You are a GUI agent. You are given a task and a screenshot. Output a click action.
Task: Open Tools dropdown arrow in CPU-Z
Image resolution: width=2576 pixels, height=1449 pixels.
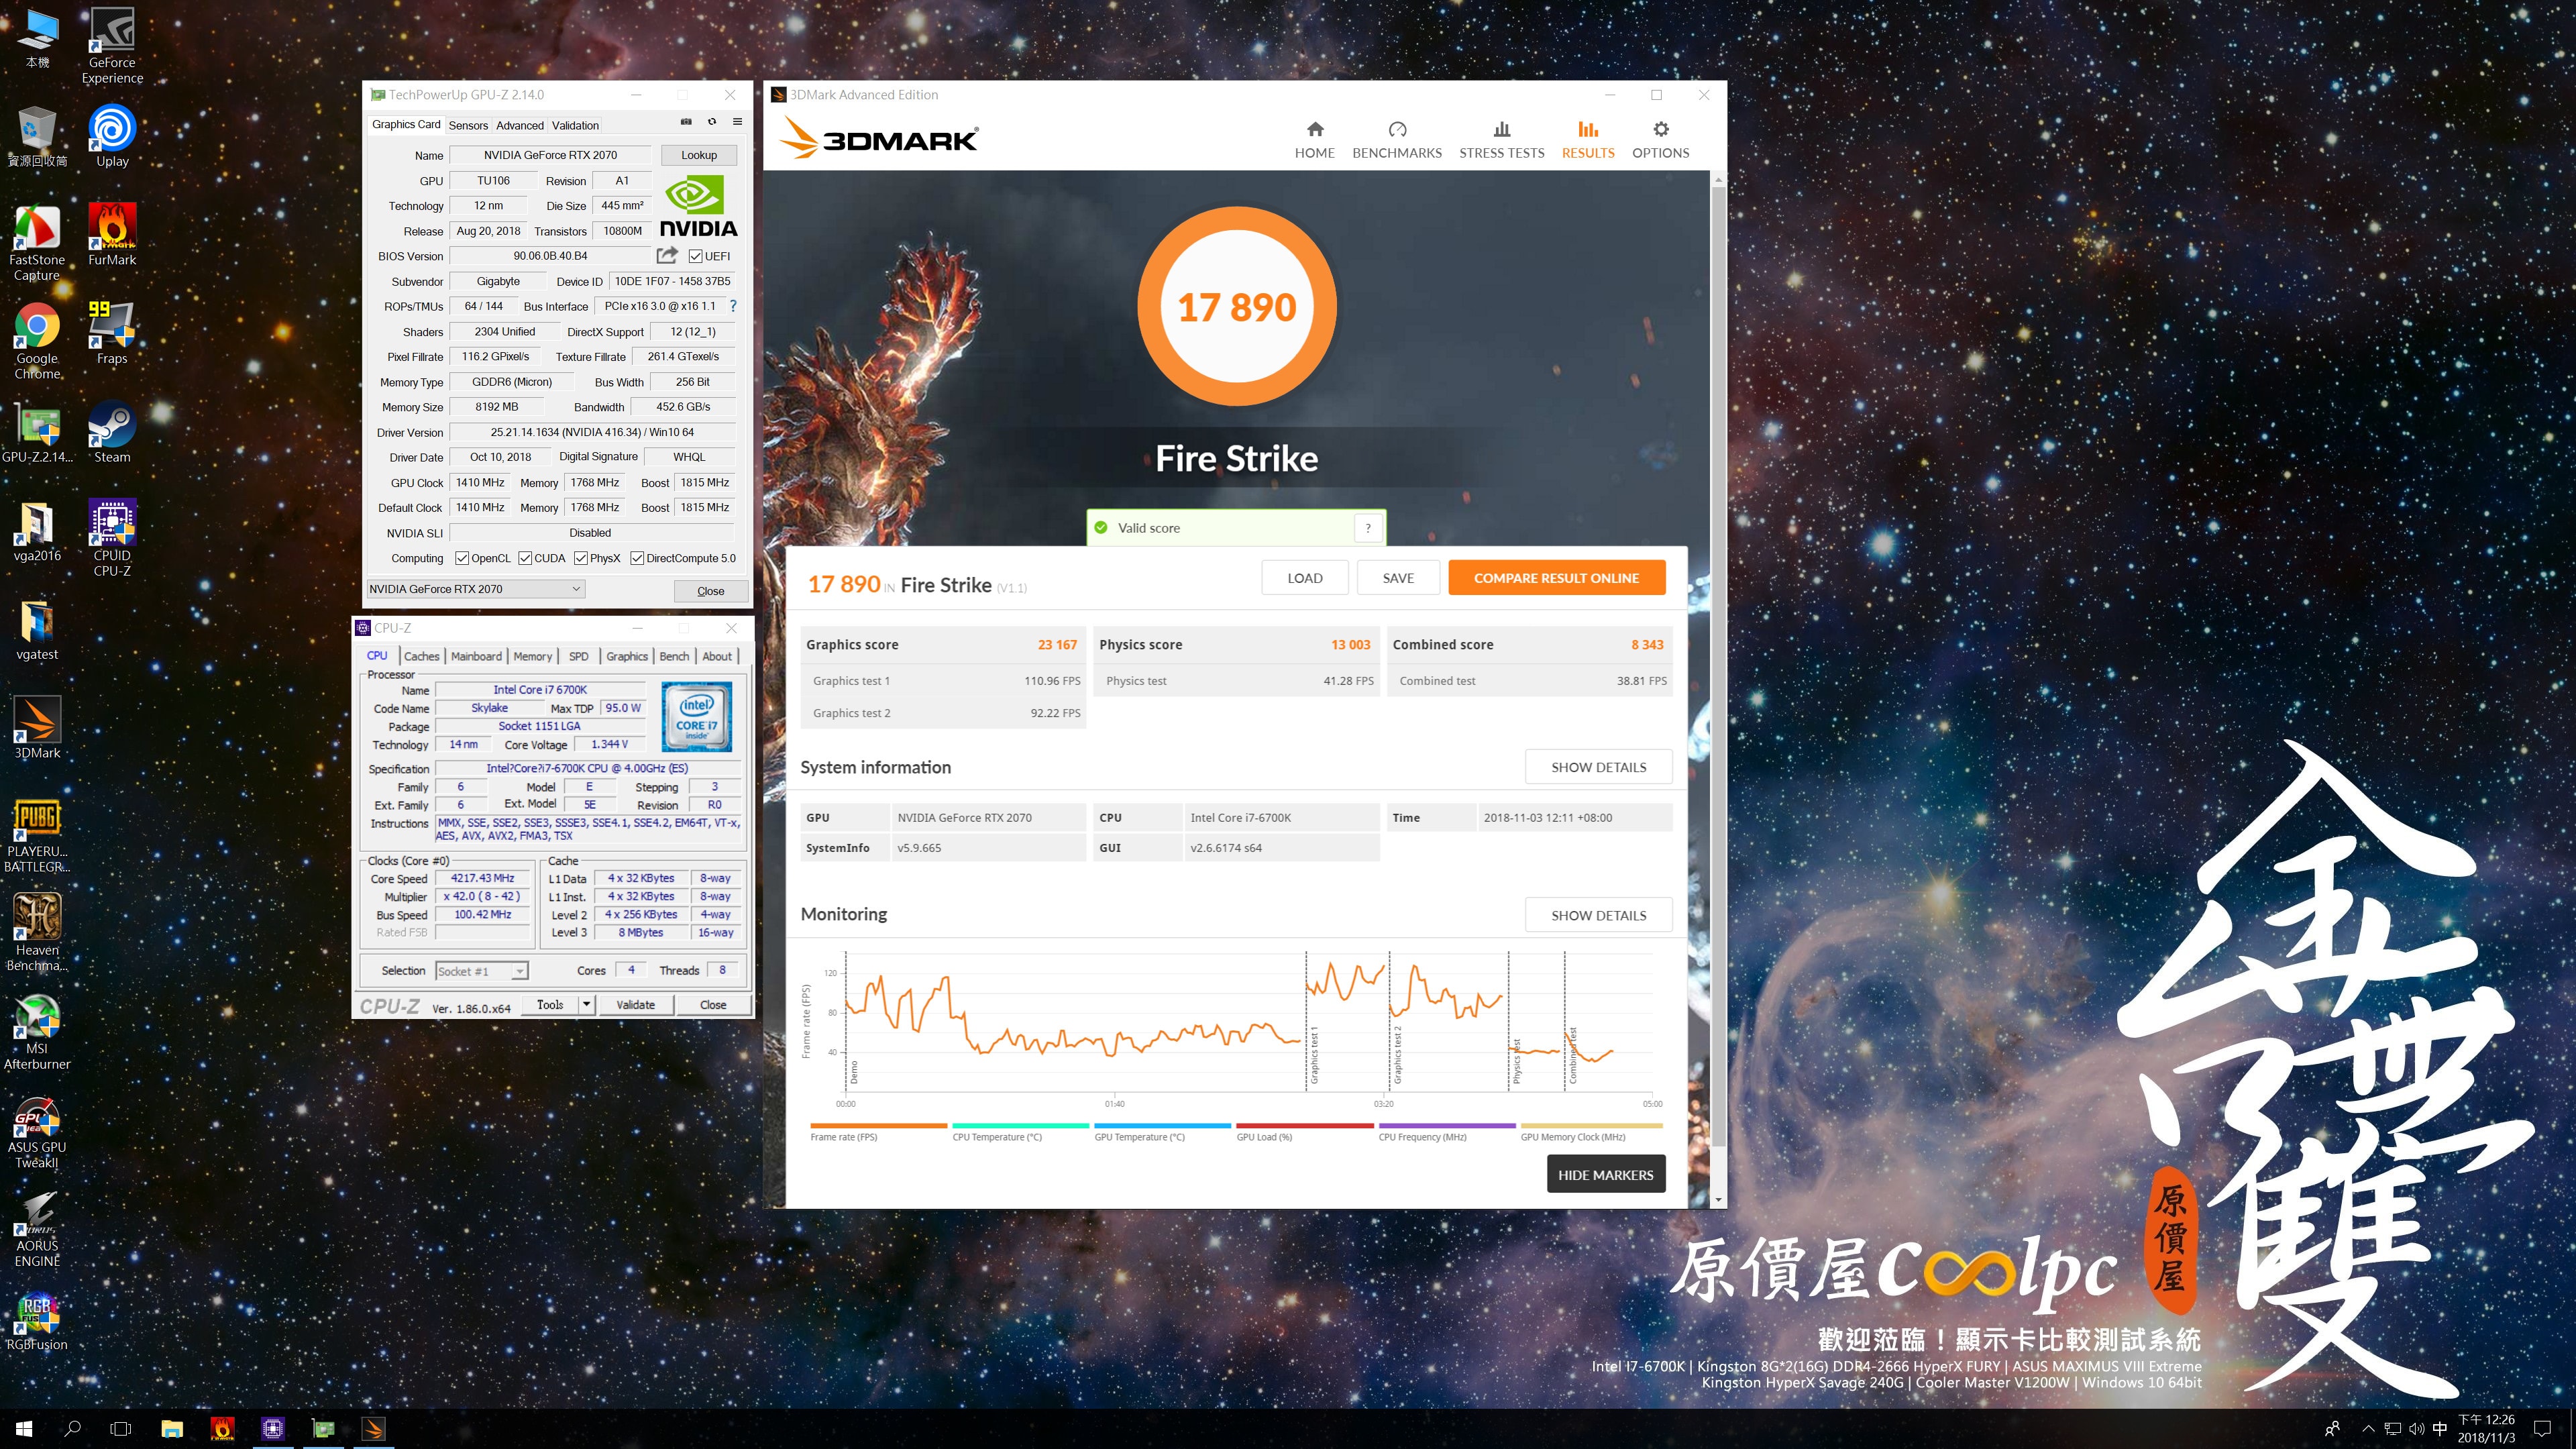pyautogui.click(x=587, y=1004)
